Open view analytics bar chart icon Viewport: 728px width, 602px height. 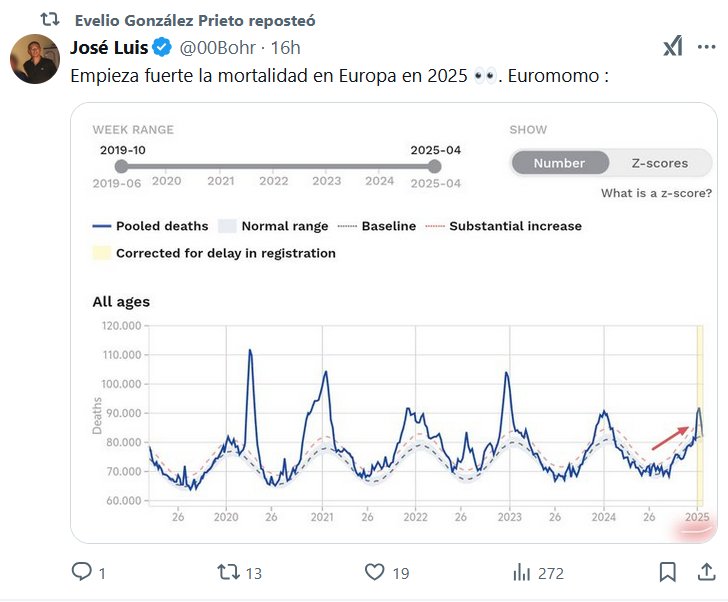[521, 573]
